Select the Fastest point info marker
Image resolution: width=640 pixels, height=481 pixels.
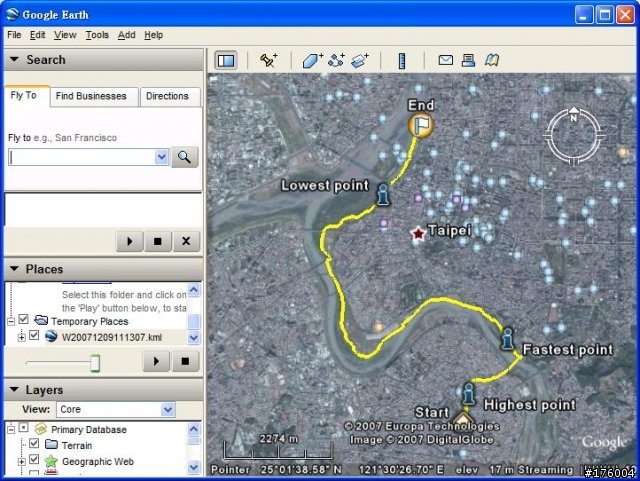click(x=507, y=338)
